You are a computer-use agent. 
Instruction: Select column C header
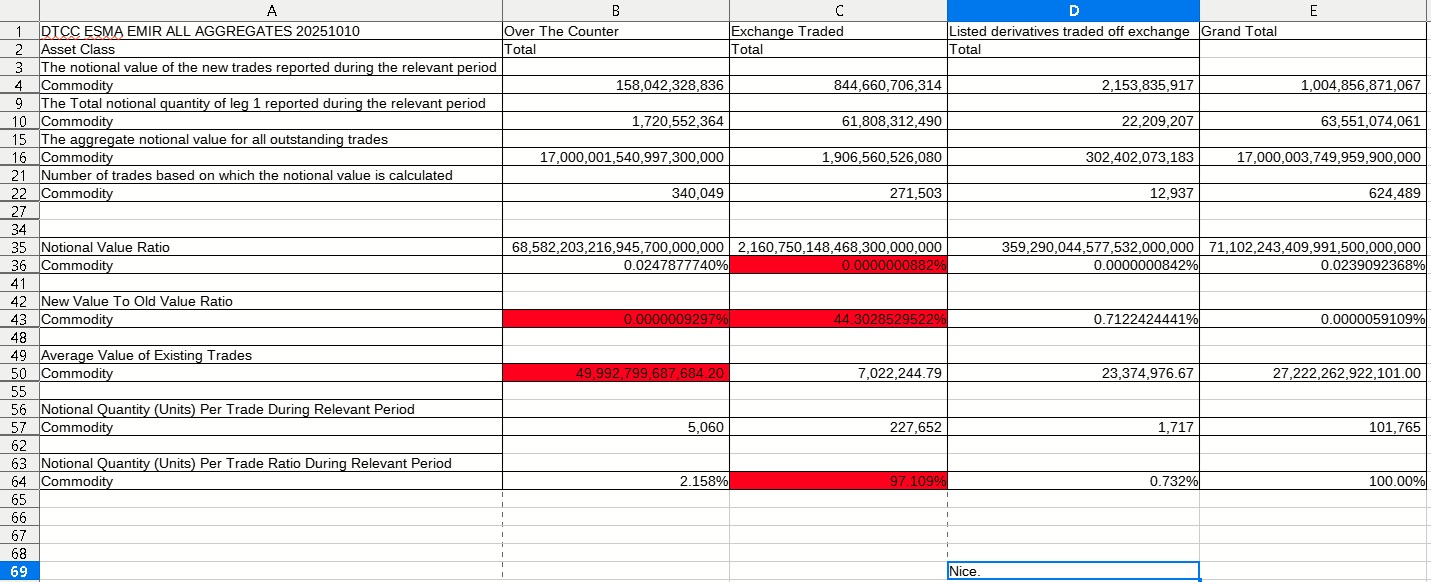838,11
